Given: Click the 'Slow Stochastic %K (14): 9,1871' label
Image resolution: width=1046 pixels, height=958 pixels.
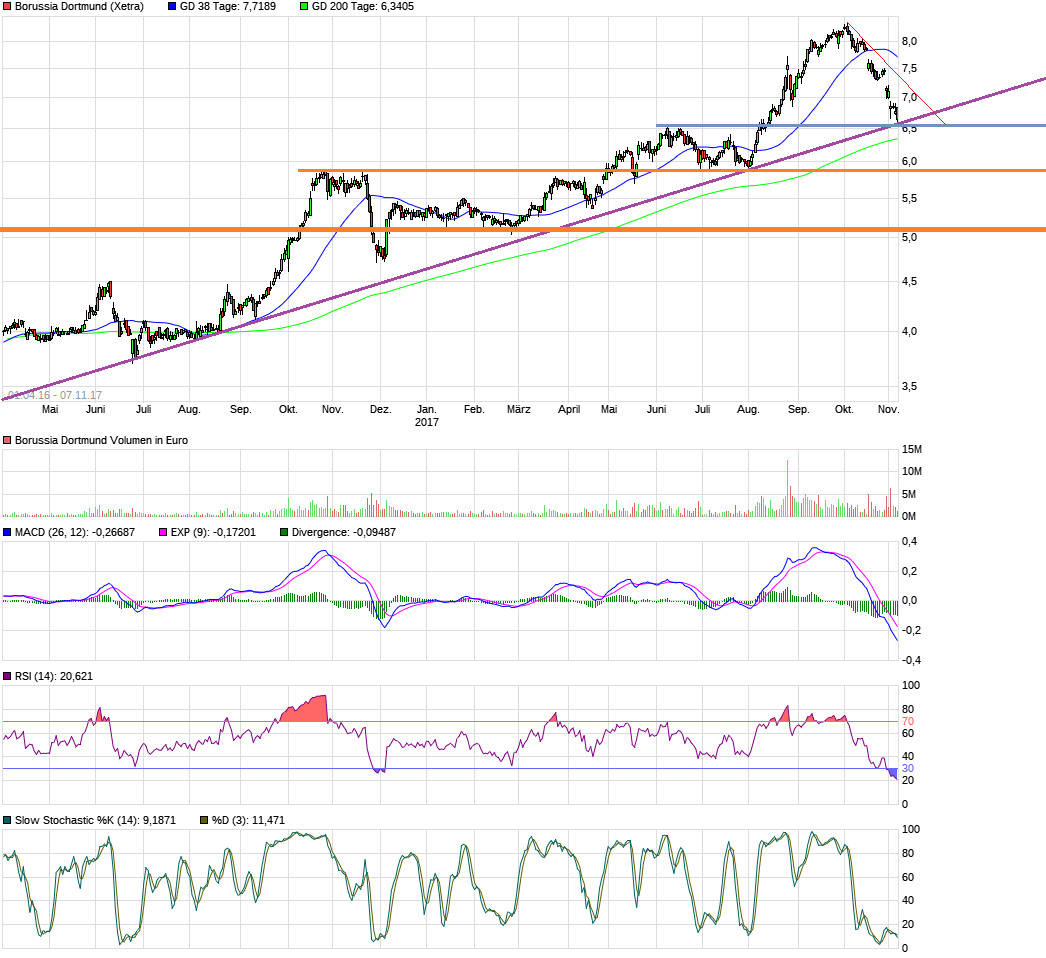Looking at the screenshot, I should [x=95, y=821].
